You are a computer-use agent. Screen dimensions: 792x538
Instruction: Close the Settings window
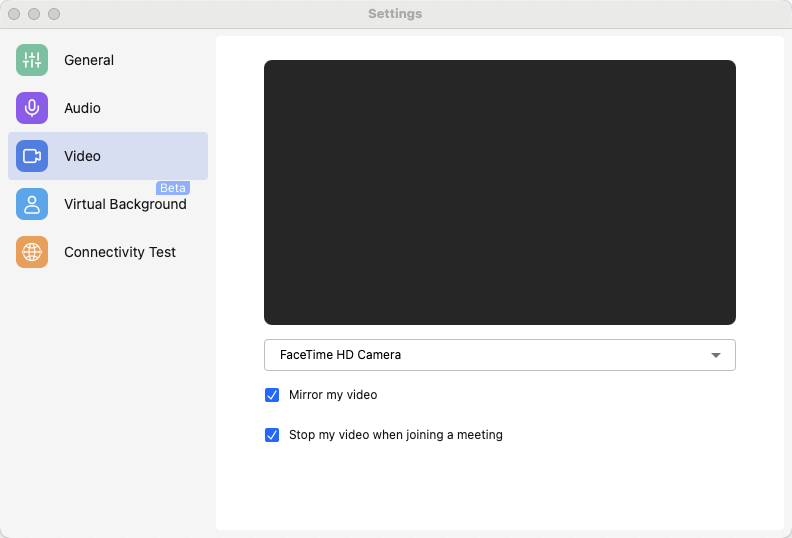tap(14, 14)
